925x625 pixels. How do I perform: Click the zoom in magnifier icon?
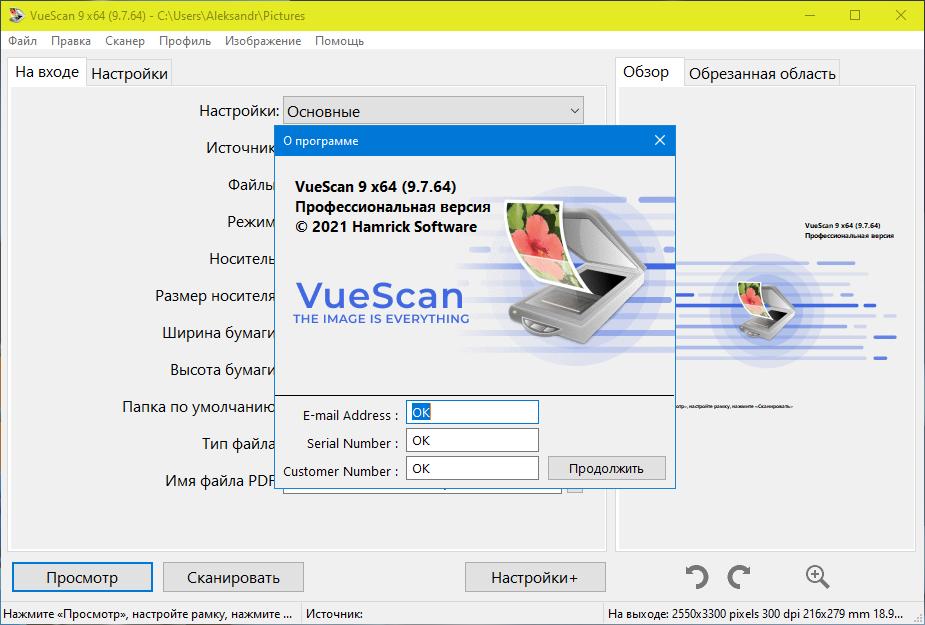click(817, 576)
